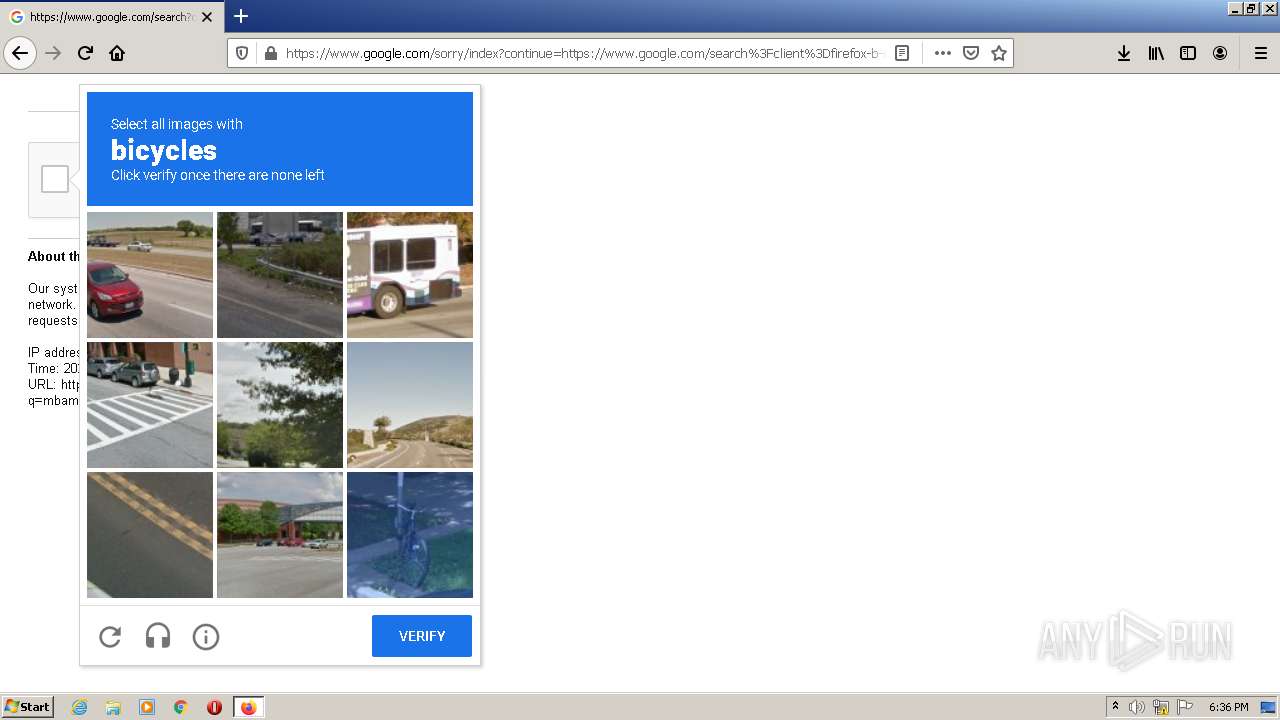
Task: Reload the current page
Action: 85,53
